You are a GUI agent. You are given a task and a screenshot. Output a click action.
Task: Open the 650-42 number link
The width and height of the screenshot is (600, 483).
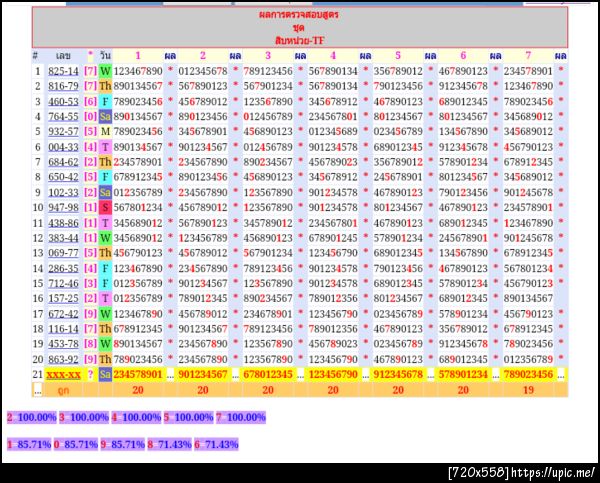tap(63, 177)
